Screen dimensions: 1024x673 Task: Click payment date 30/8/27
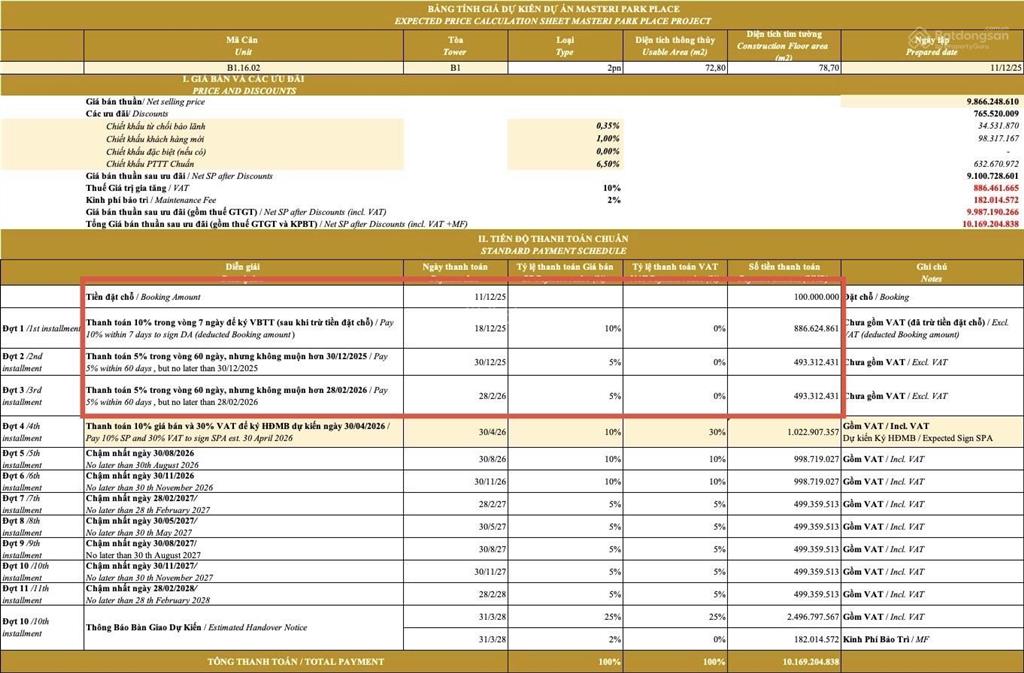(x=492, y=550)
